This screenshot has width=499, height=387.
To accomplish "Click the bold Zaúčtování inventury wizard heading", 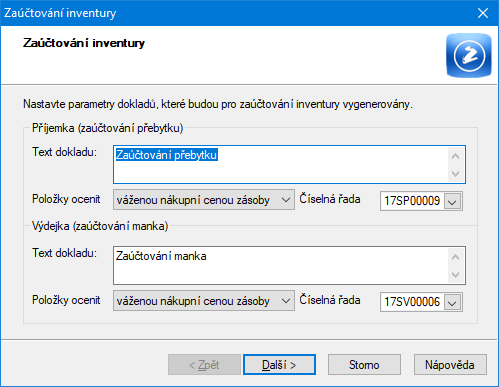I will pyautogui.click(x=84, y=43).
